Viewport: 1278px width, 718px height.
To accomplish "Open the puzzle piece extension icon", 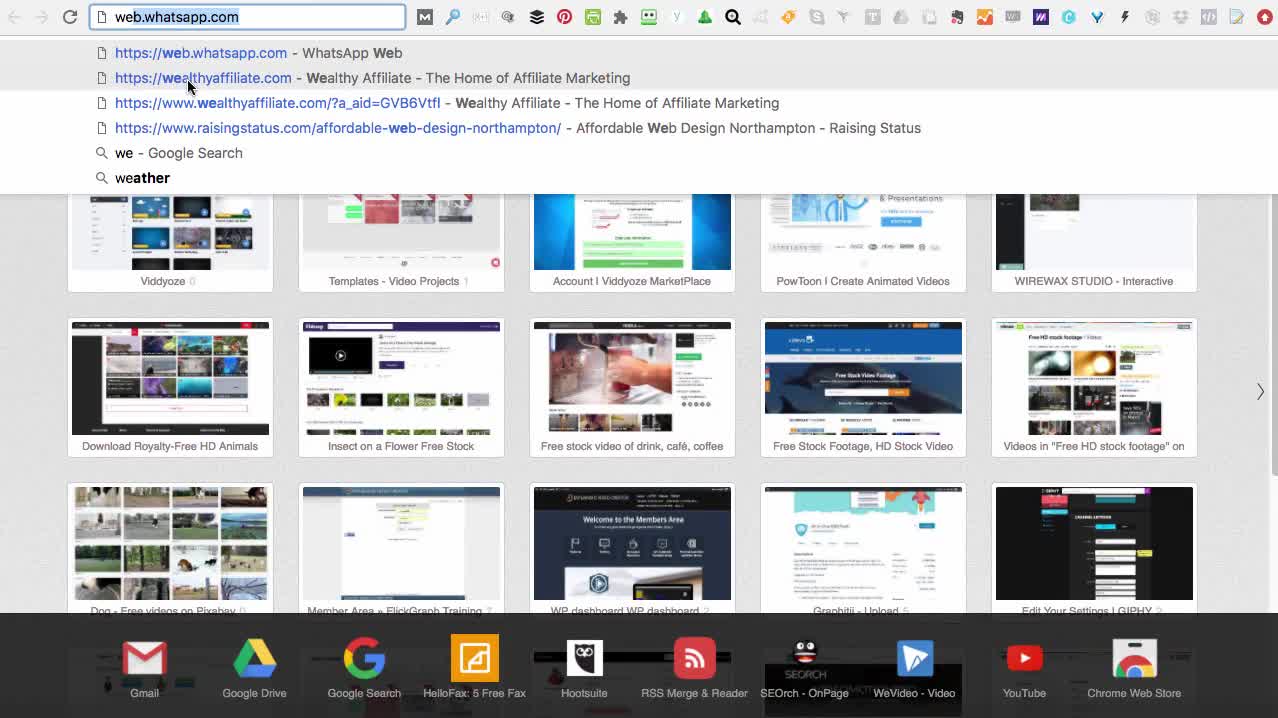I will [621, 17].
